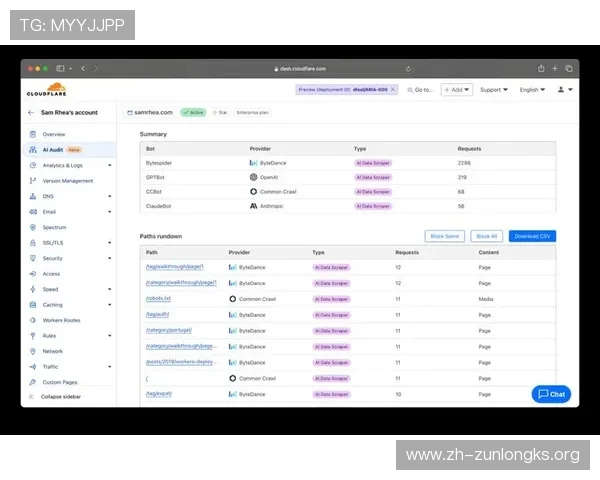Click the Workers Routes sidebar icon
600x480 pixels.
[32, 320]
